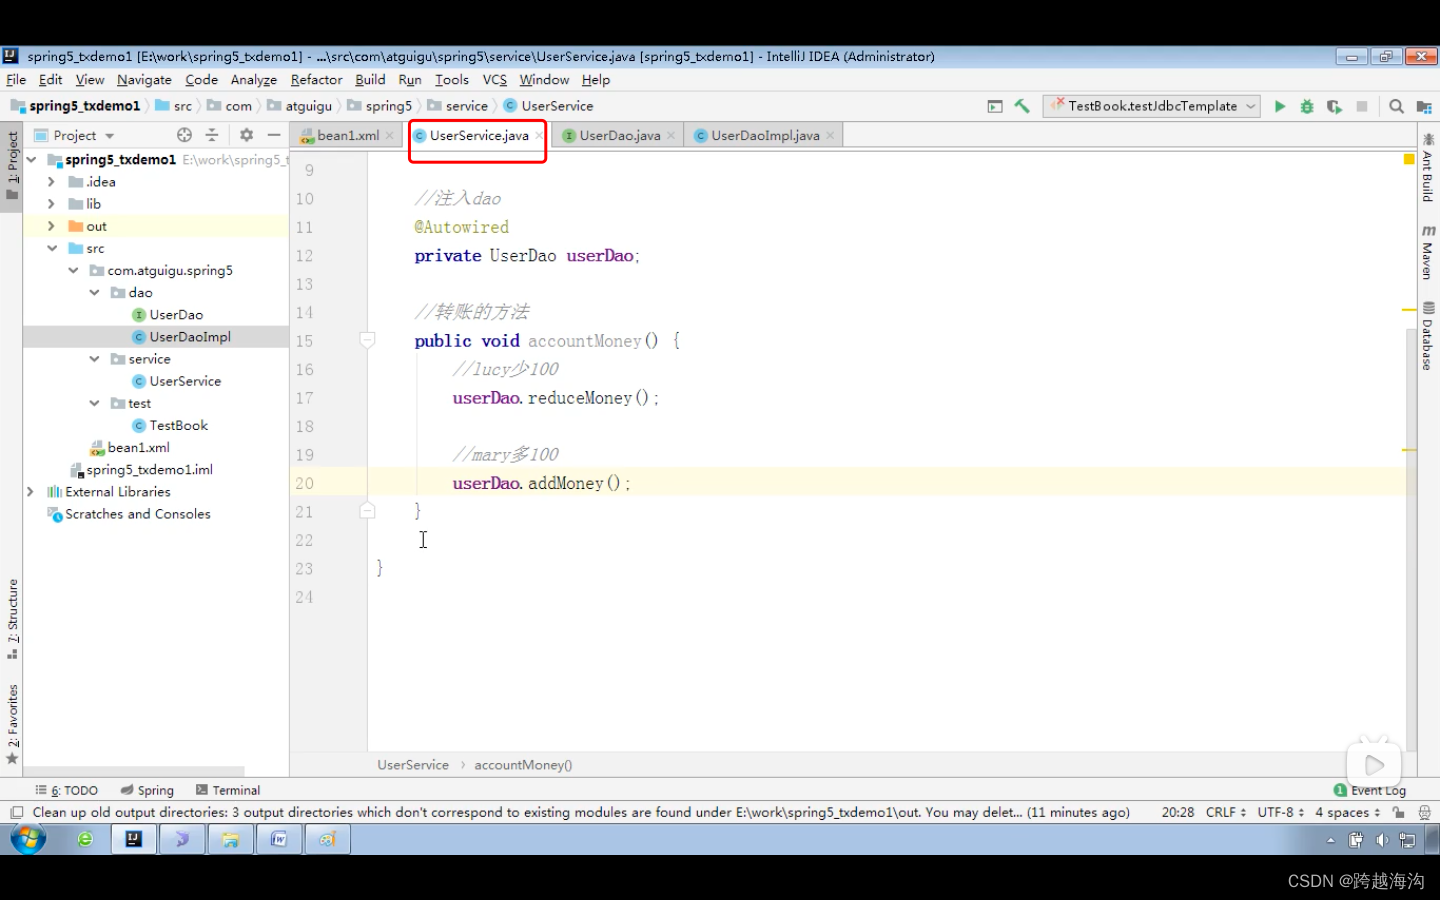
Task: Toggle the Project tool window stripe button
Action: click(x=12, y=165)
